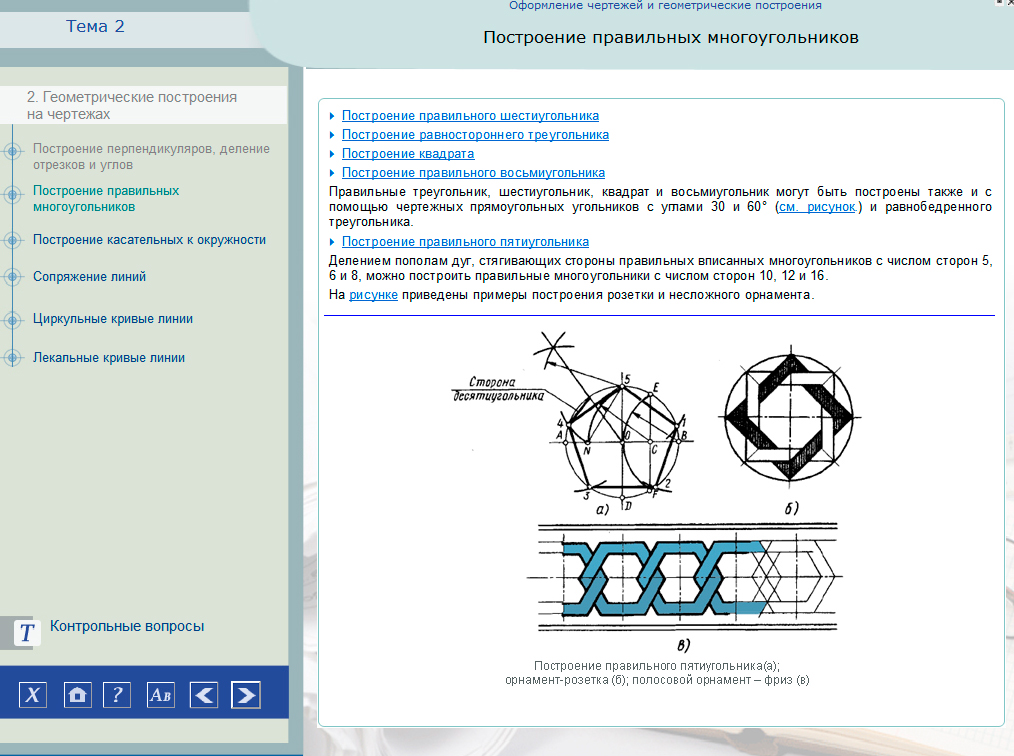The height and width of the screenshot is (756, 1014).
Task: Expand arrow before Построение правильного восьмиугольника
Action: point(332,173)
